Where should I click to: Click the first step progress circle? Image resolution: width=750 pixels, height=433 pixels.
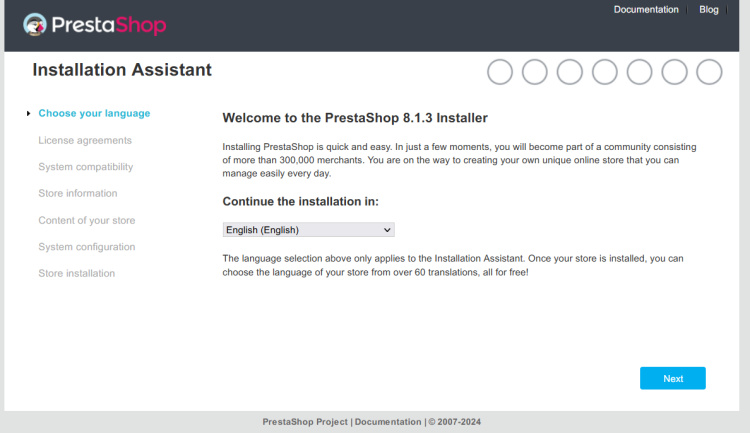click(x=500, y=72)
